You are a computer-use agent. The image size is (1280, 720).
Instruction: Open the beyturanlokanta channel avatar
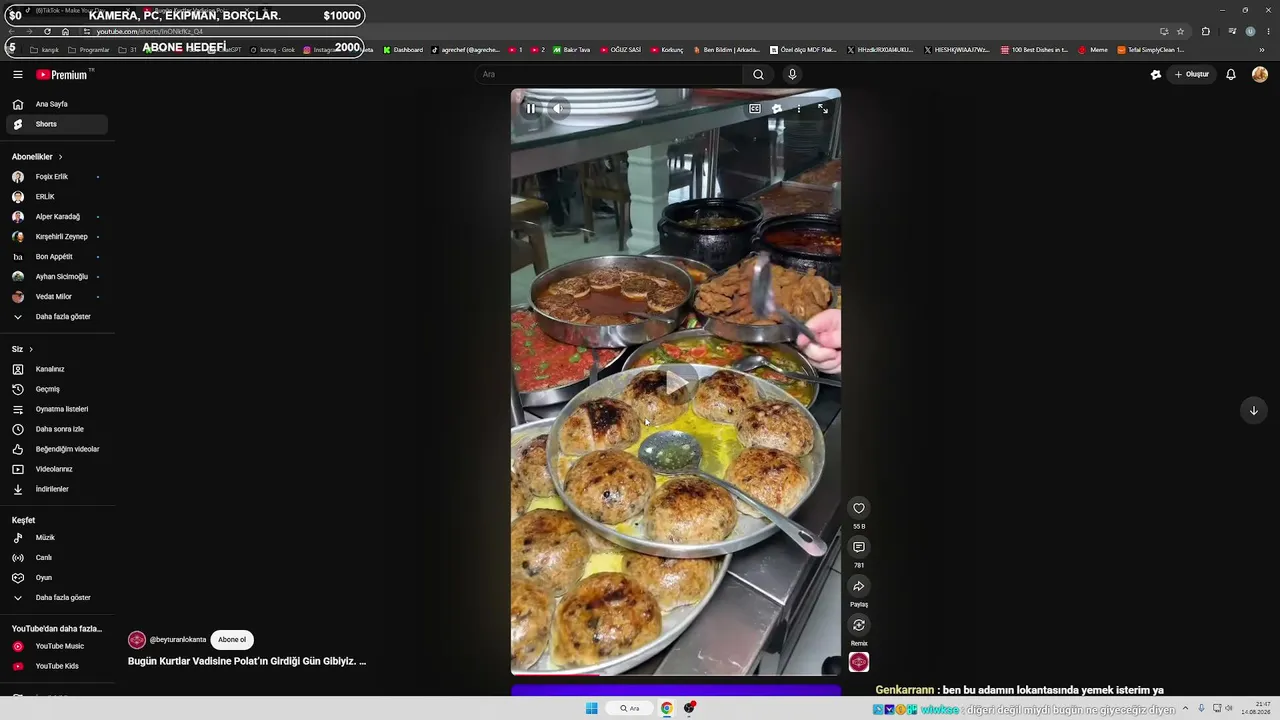click(137, 640)
